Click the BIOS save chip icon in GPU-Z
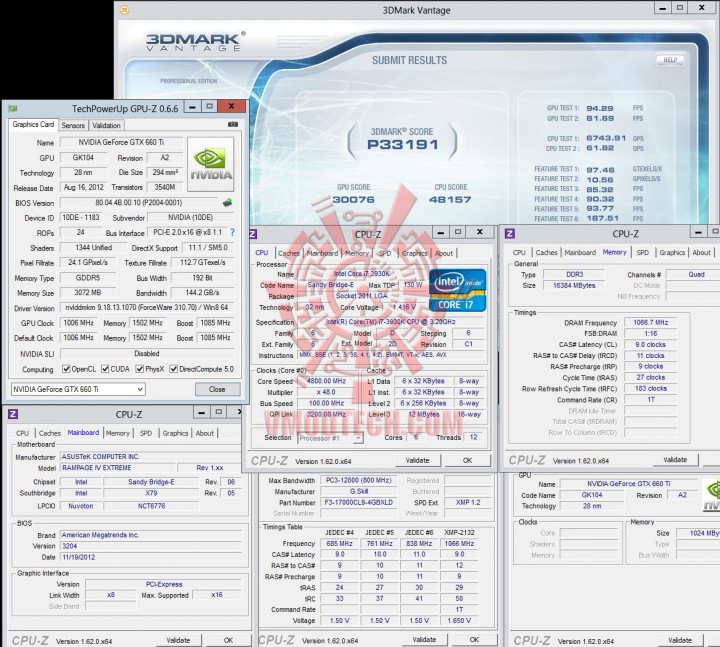Screen dimensions: 720x647 pyautogui.click(x=227, y=202)
